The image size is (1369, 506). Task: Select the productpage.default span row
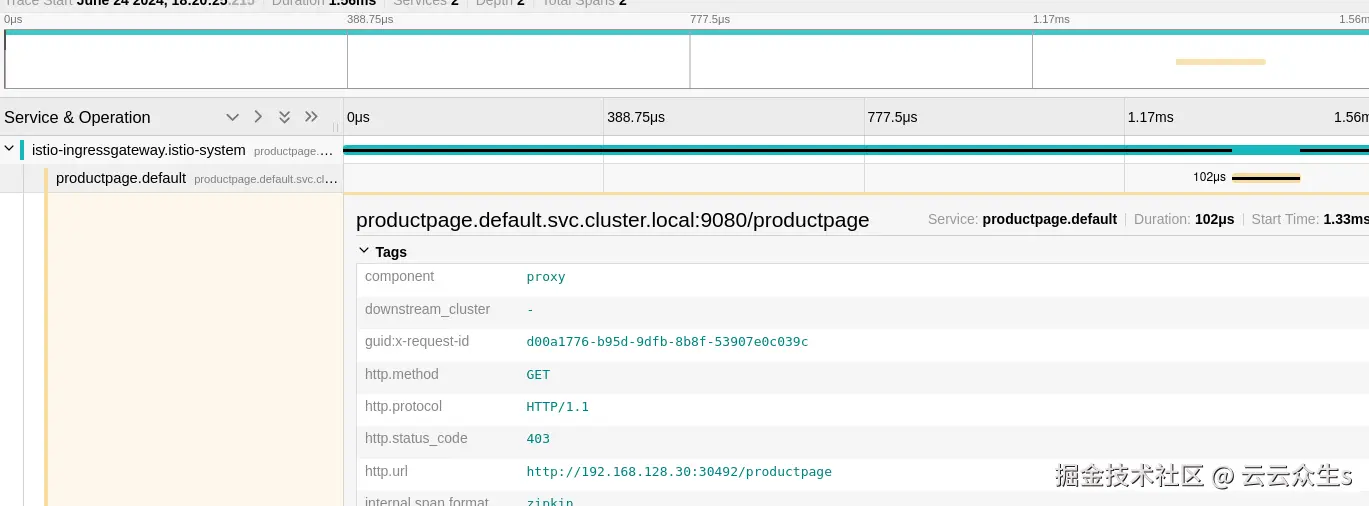coord(172,178)
